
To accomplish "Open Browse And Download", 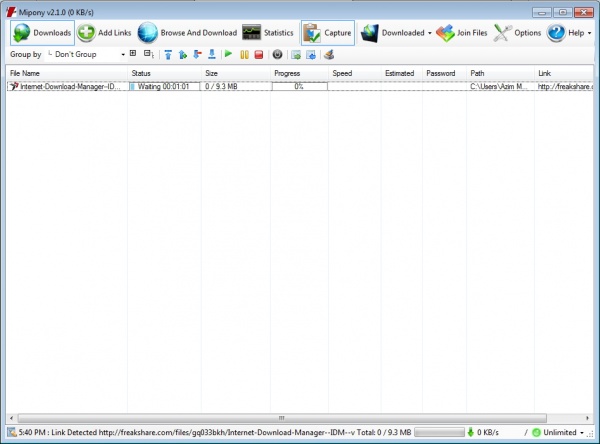I will point(188,33).
